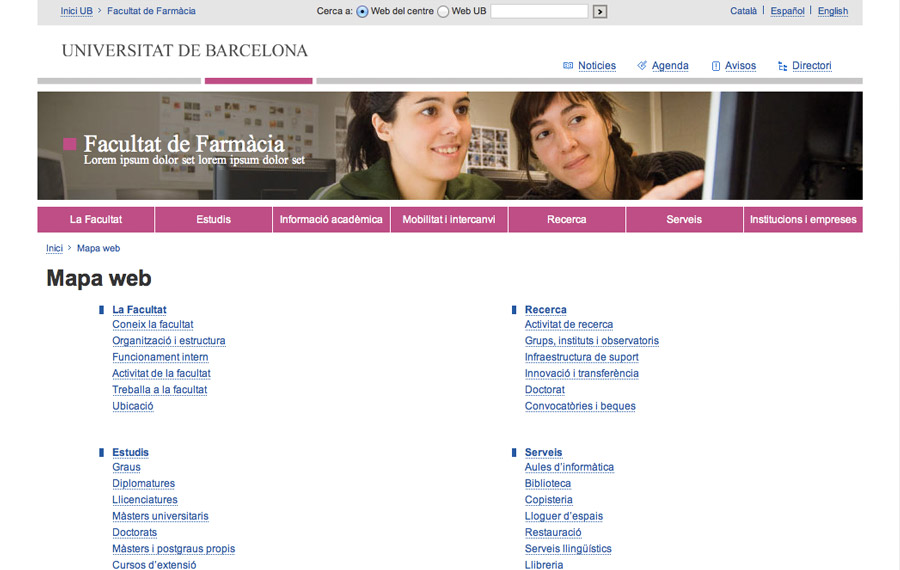The height and width of the screenshot is (570, 900).
Task: Open Diplomatures link
Action: [x=143, y=483]
